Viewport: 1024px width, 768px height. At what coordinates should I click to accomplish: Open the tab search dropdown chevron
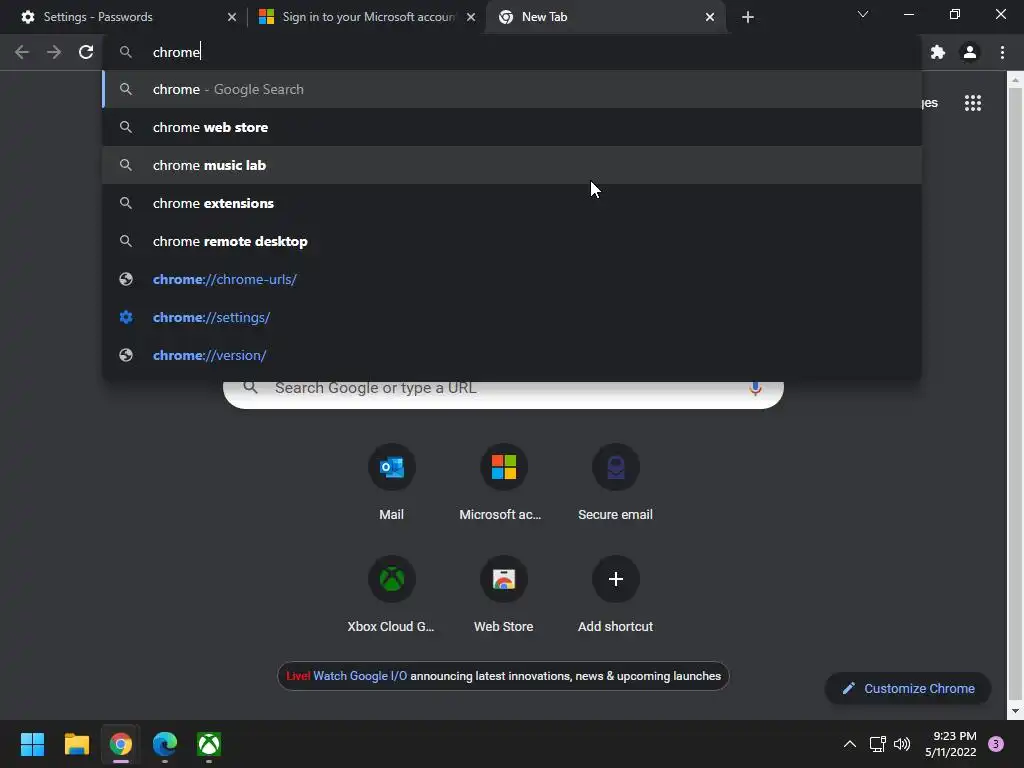coord(863,14)
